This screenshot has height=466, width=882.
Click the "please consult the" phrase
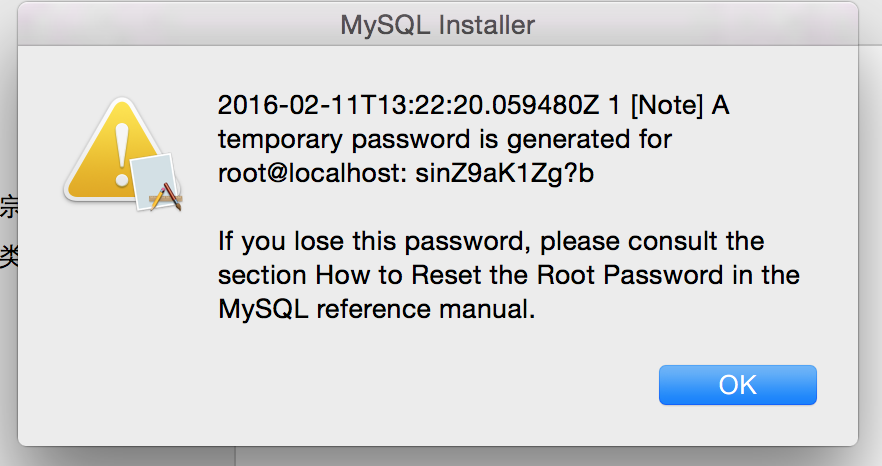tap(652, 241)
